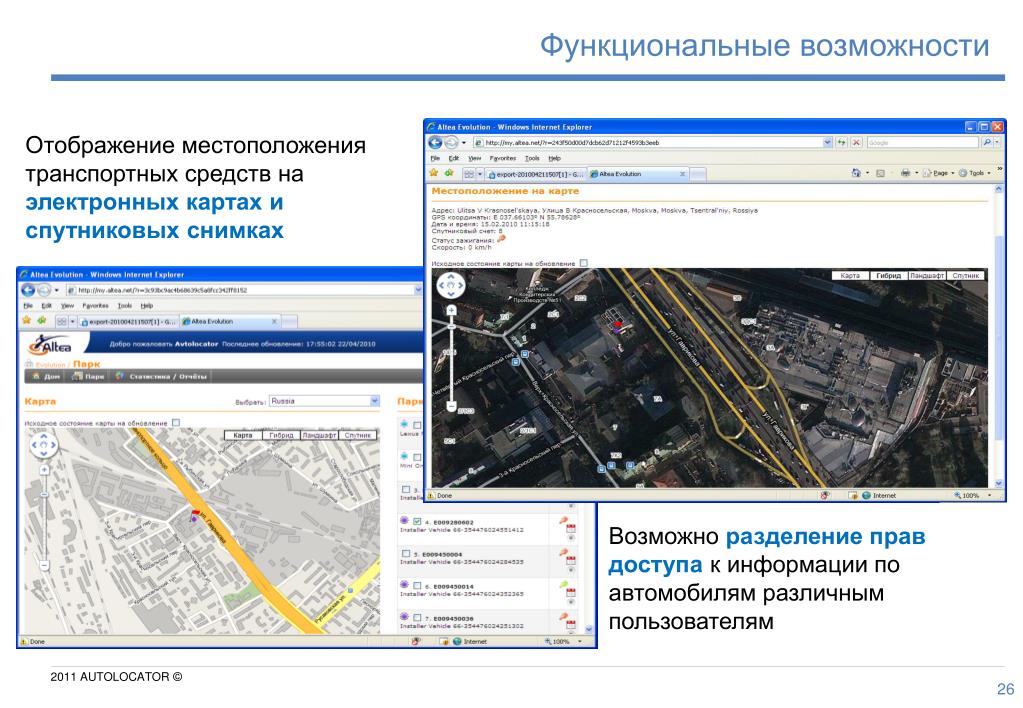Check vehicle 5 E009450004 checkbox
1023x708 pixels.
[406, 553]
